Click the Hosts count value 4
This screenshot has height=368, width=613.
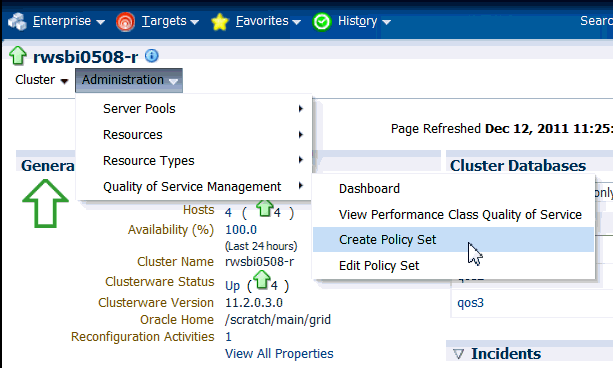click(x=228, y=212)
